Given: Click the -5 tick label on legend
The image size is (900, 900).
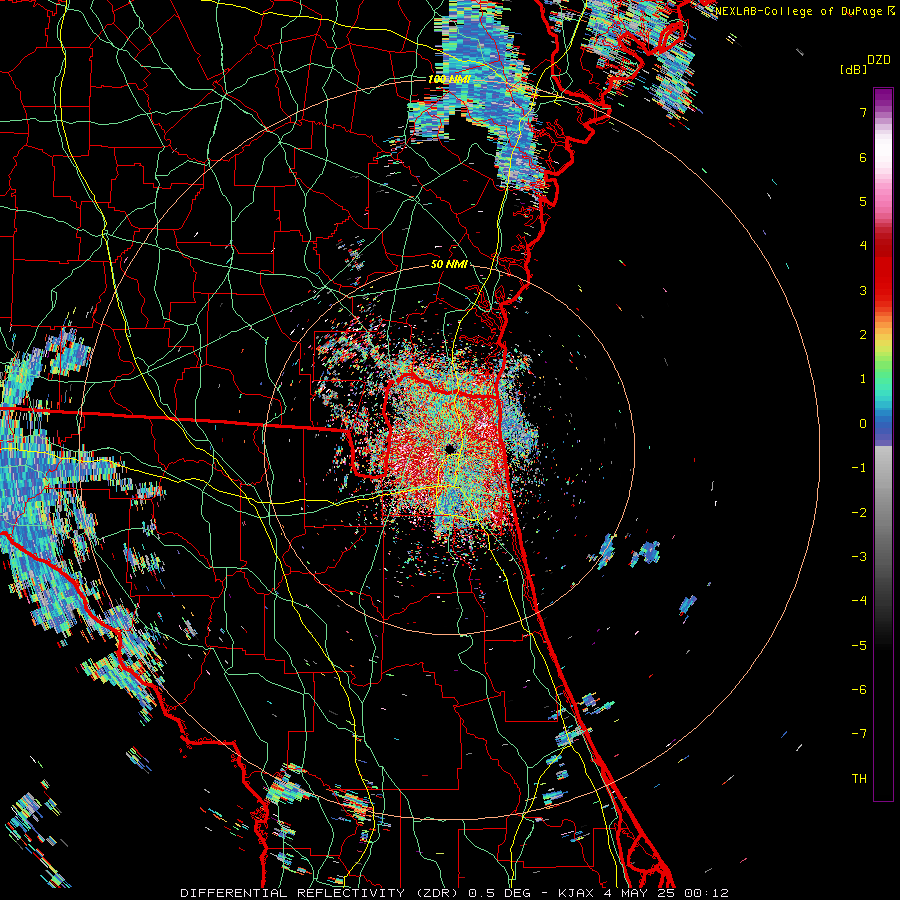Looking at the screenshot, I should point(859,645).
